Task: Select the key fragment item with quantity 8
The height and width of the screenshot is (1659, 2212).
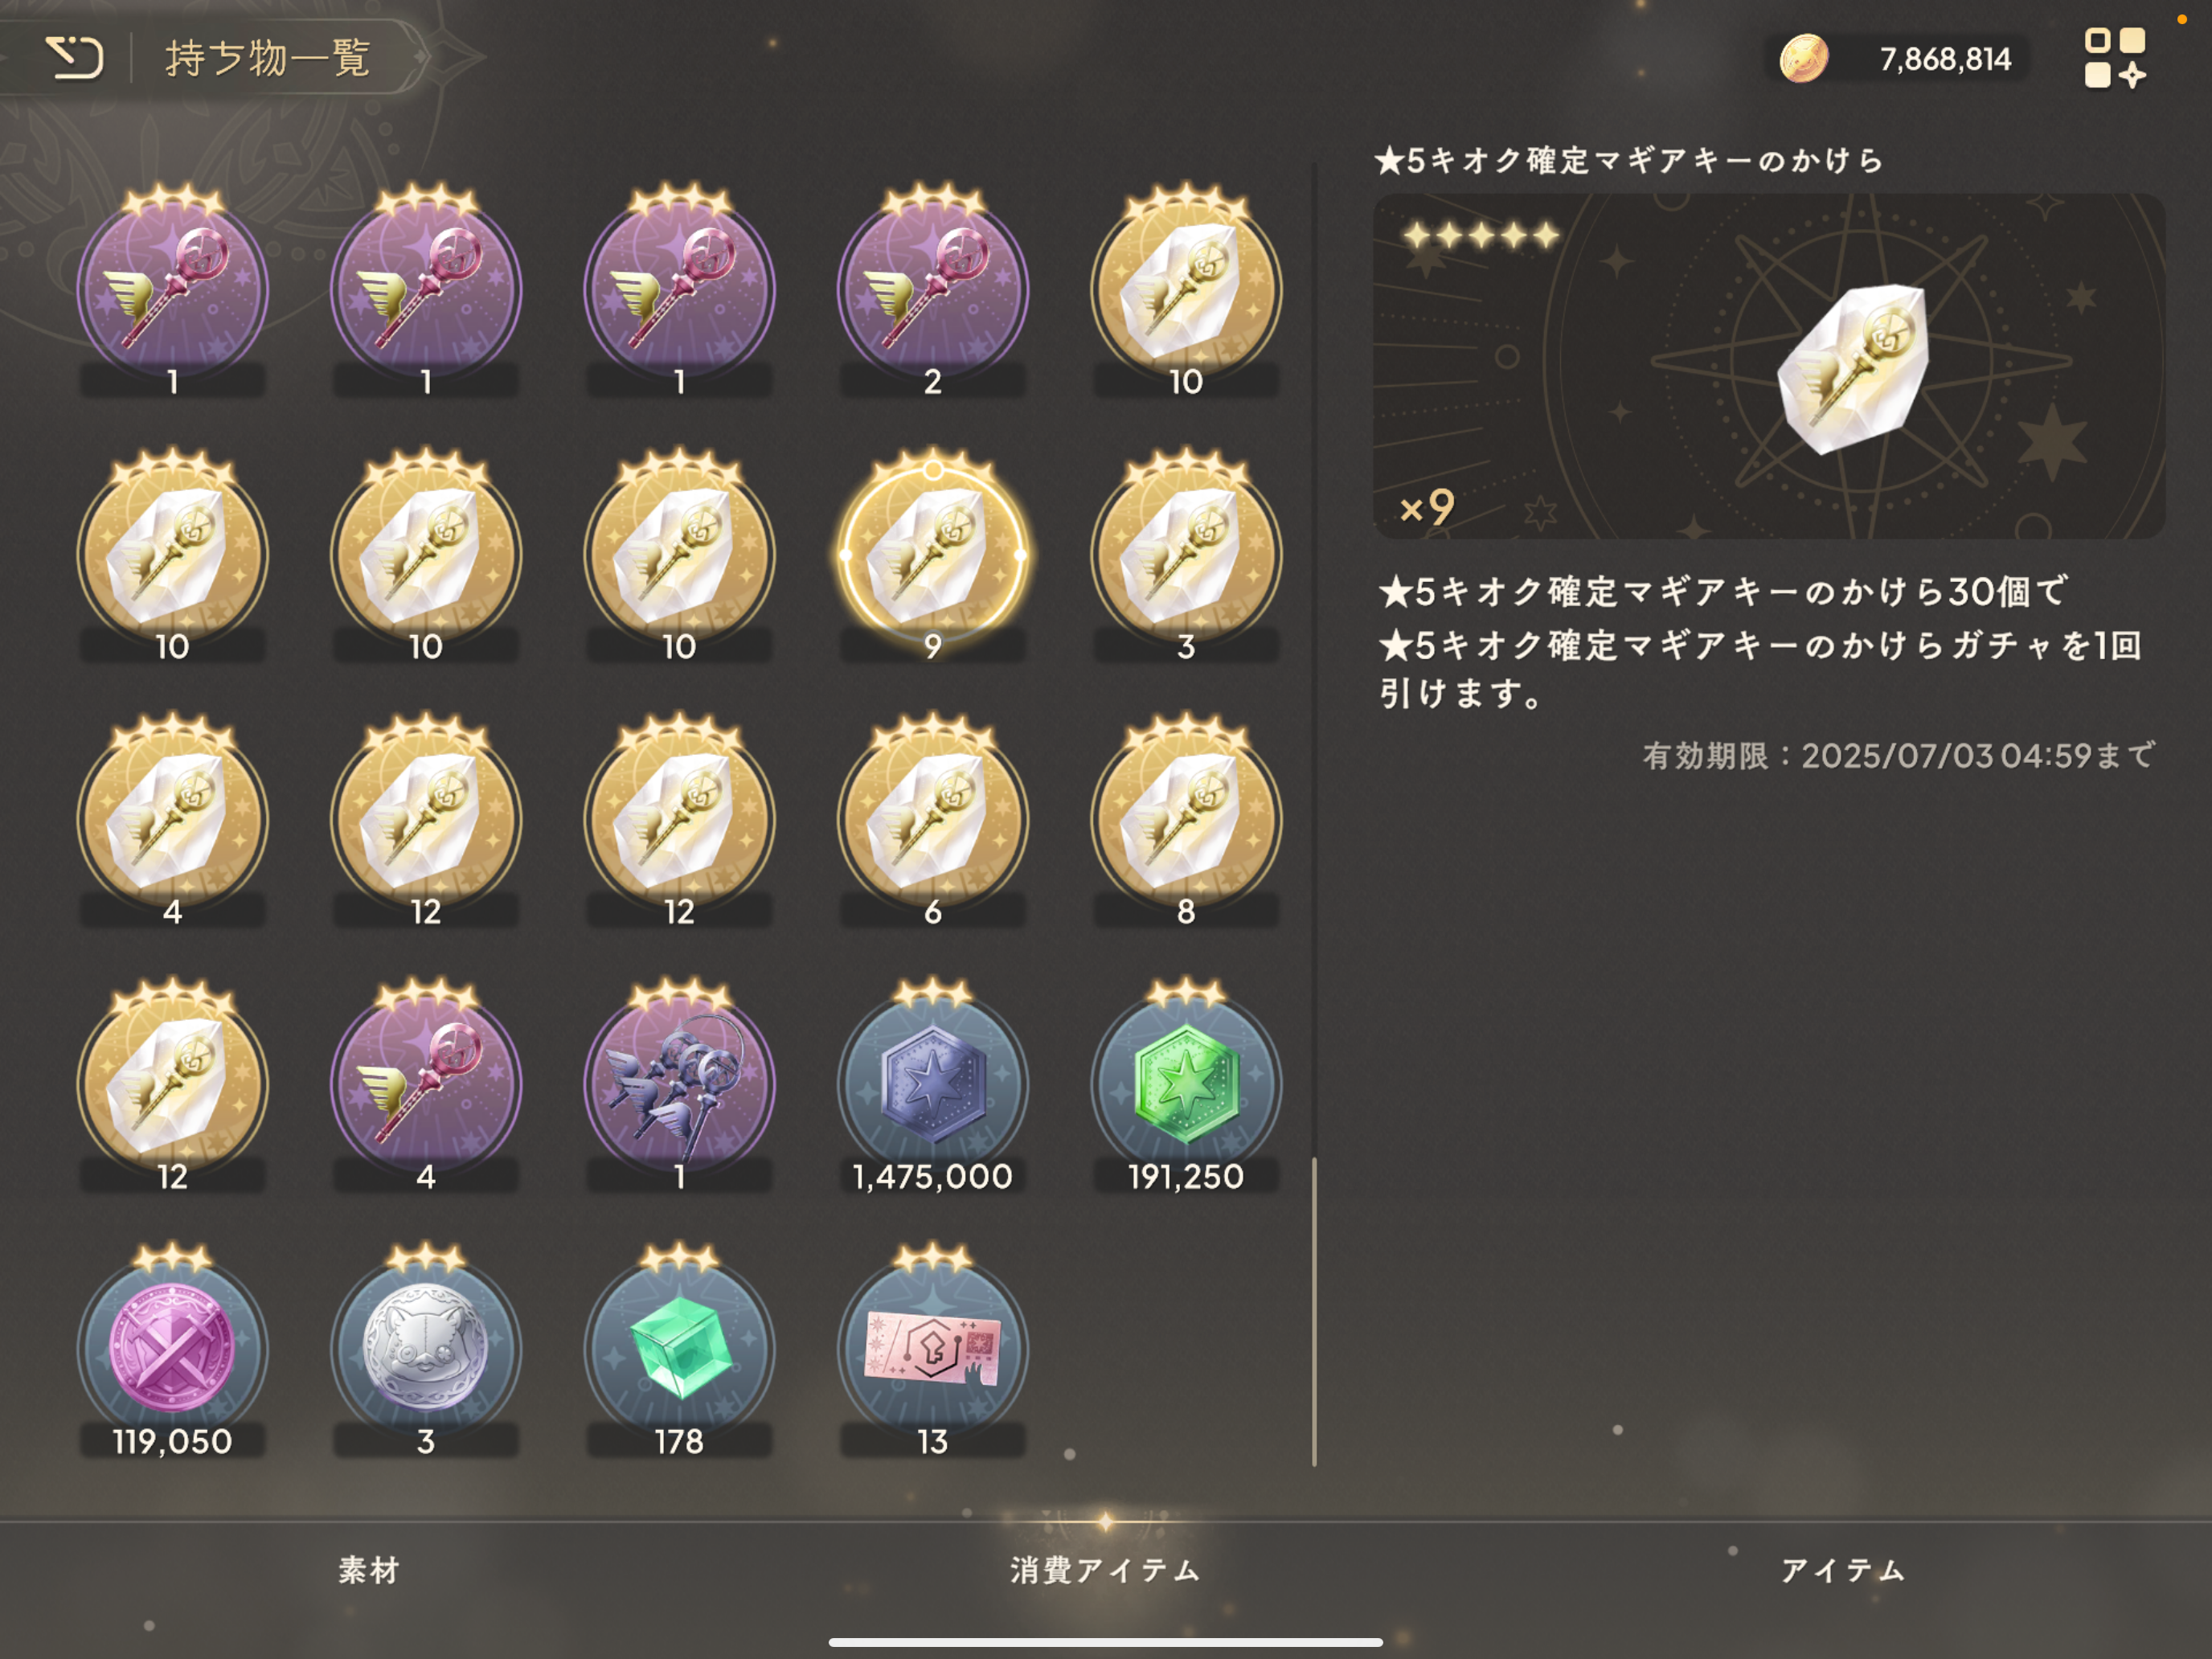Action: (1186, 822)
